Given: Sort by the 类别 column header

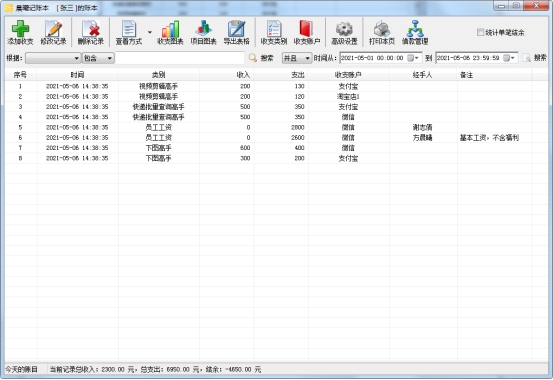Looking at the screenshot, I should pyautogui.click(x=159, y=75).
